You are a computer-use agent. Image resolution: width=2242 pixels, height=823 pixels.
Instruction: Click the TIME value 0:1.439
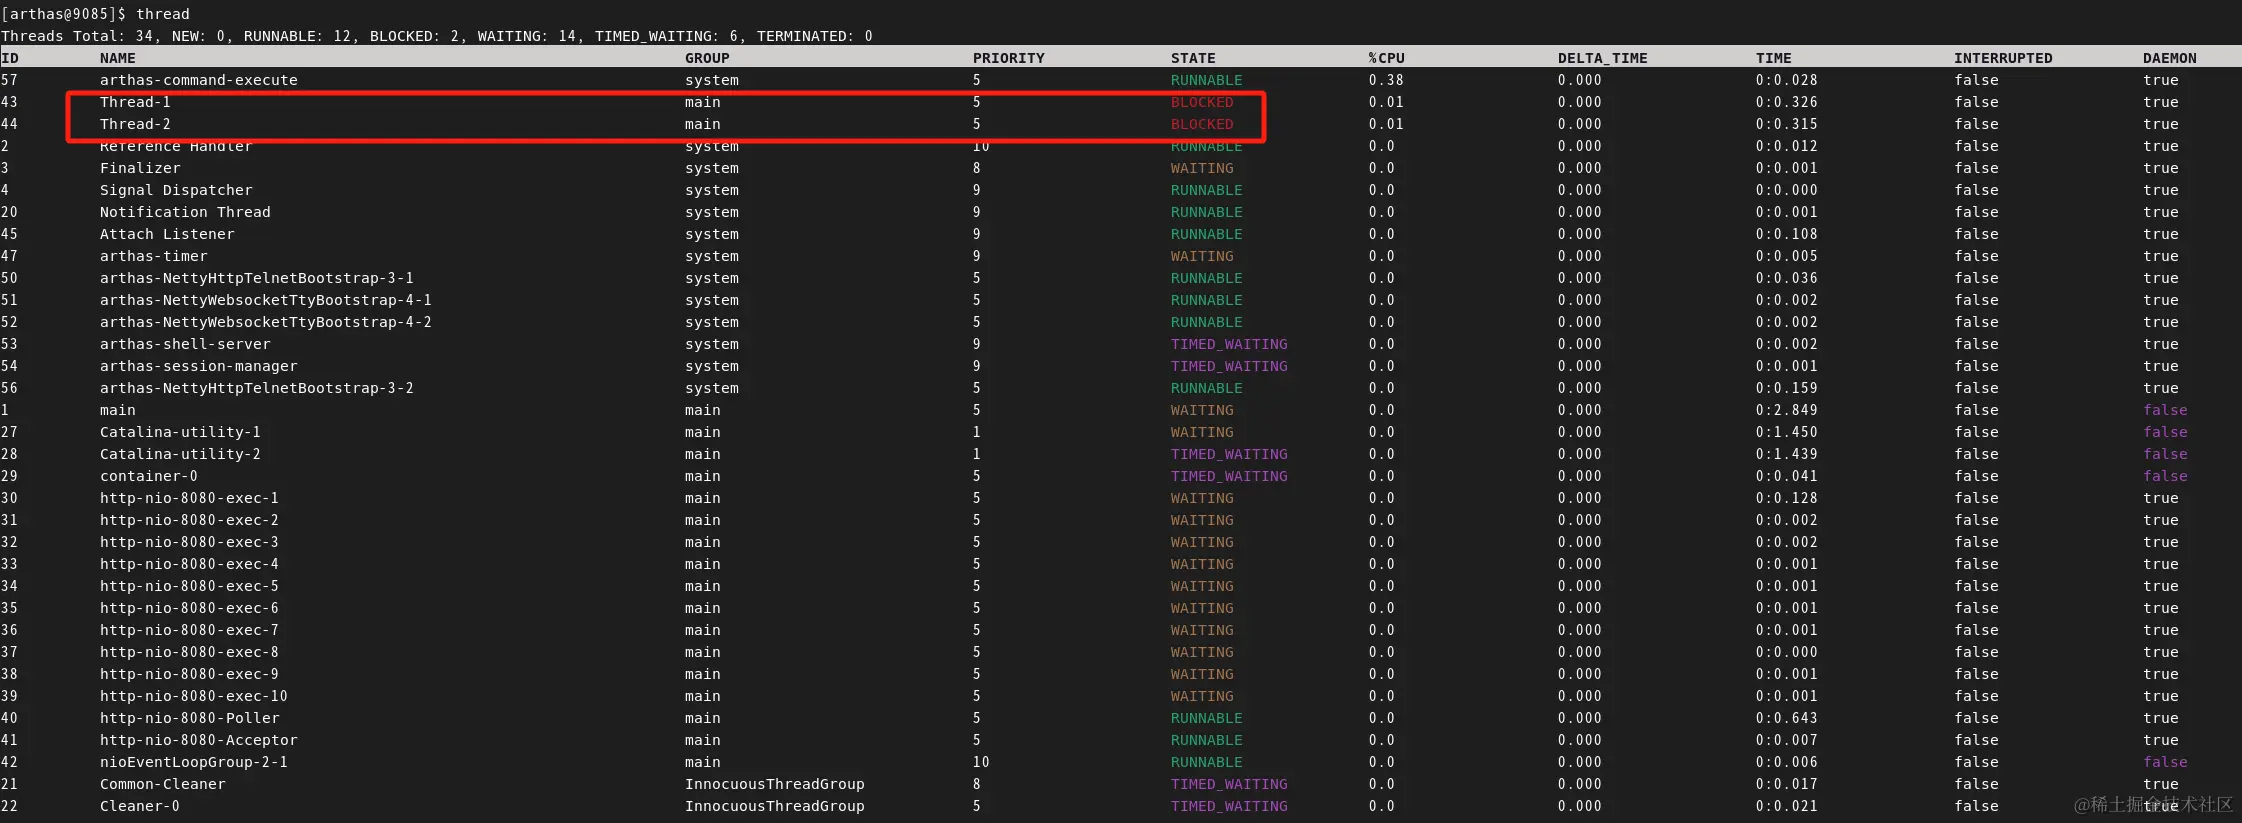[x=1787, y=454]
